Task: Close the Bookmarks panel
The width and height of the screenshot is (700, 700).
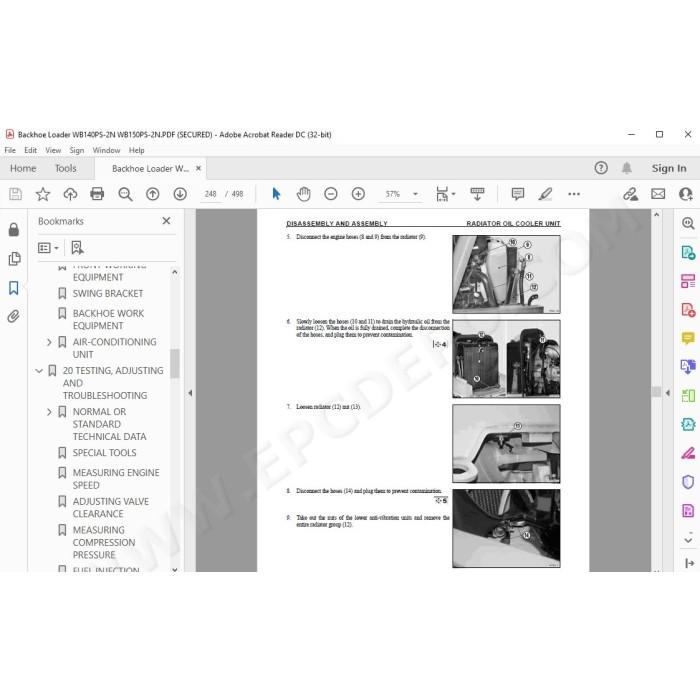Action: [166, 221]
